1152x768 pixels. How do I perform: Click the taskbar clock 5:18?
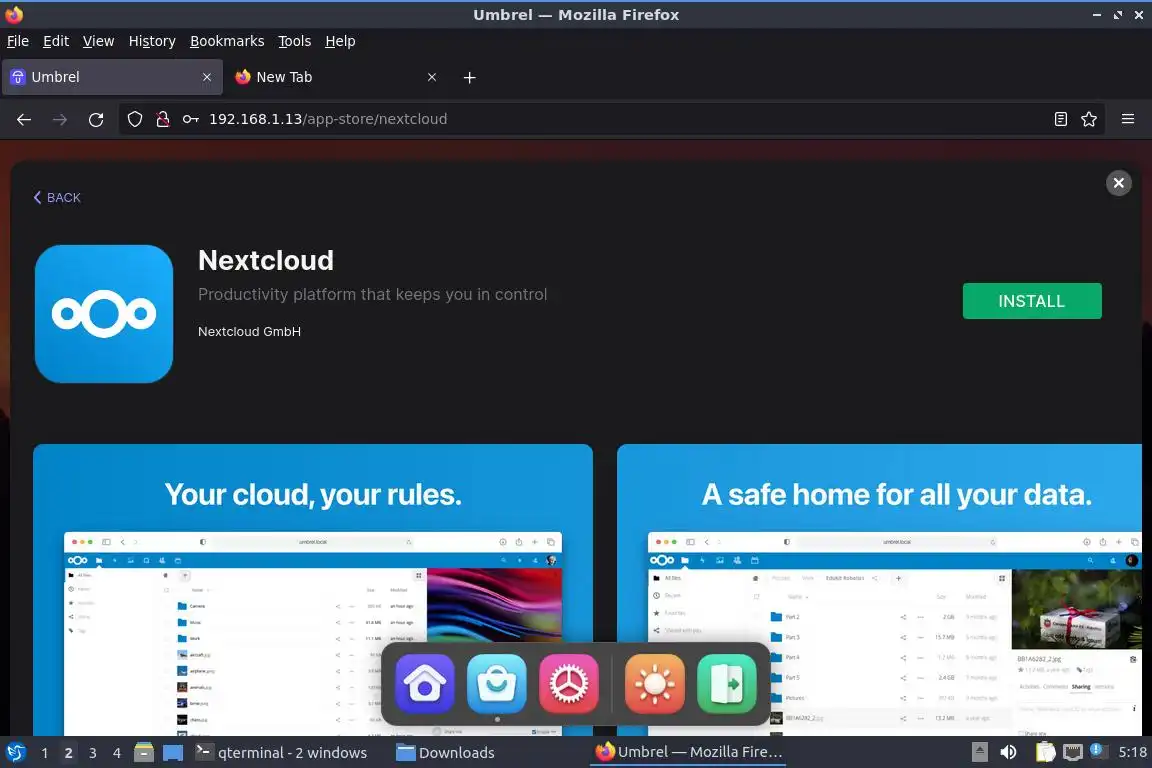(x=1132, y=753)
